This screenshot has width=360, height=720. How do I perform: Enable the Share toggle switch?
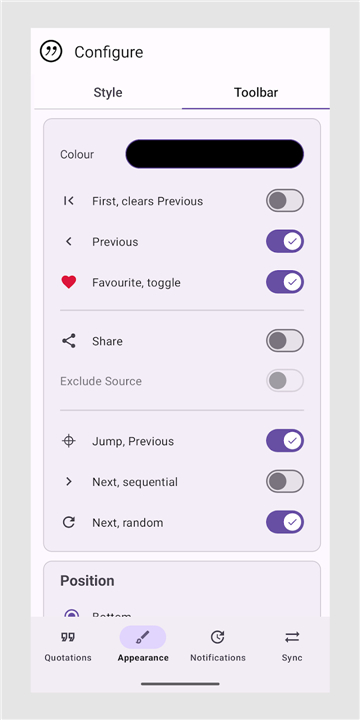pyautogui.click(x=285, y=341)
